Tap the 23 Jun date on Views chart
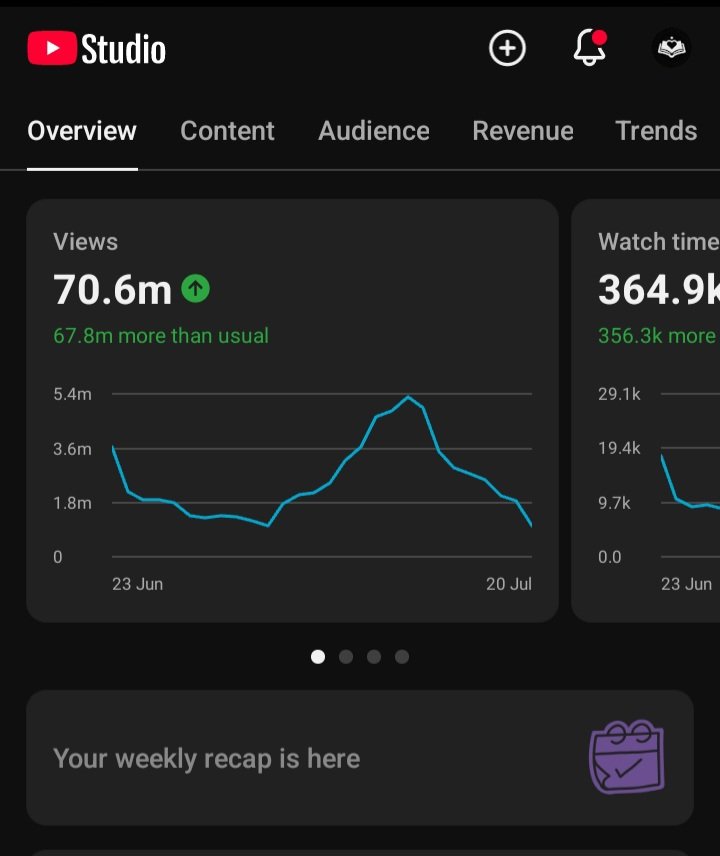Image resolution: width=720 pixels, height=856 pixels. tap(138, 584)
